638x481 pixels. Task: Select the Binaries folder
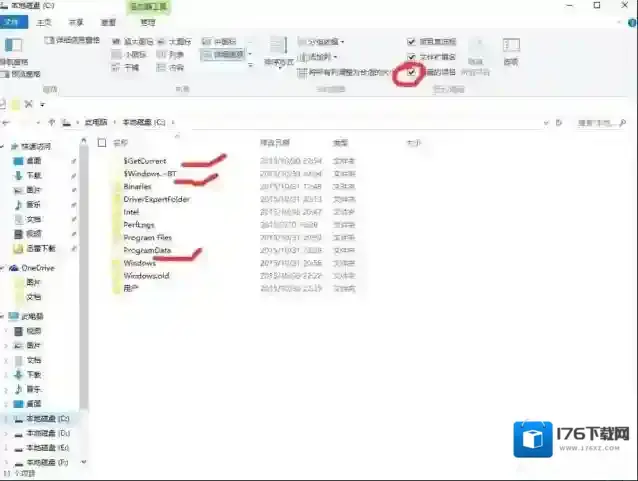coord(137,186)
